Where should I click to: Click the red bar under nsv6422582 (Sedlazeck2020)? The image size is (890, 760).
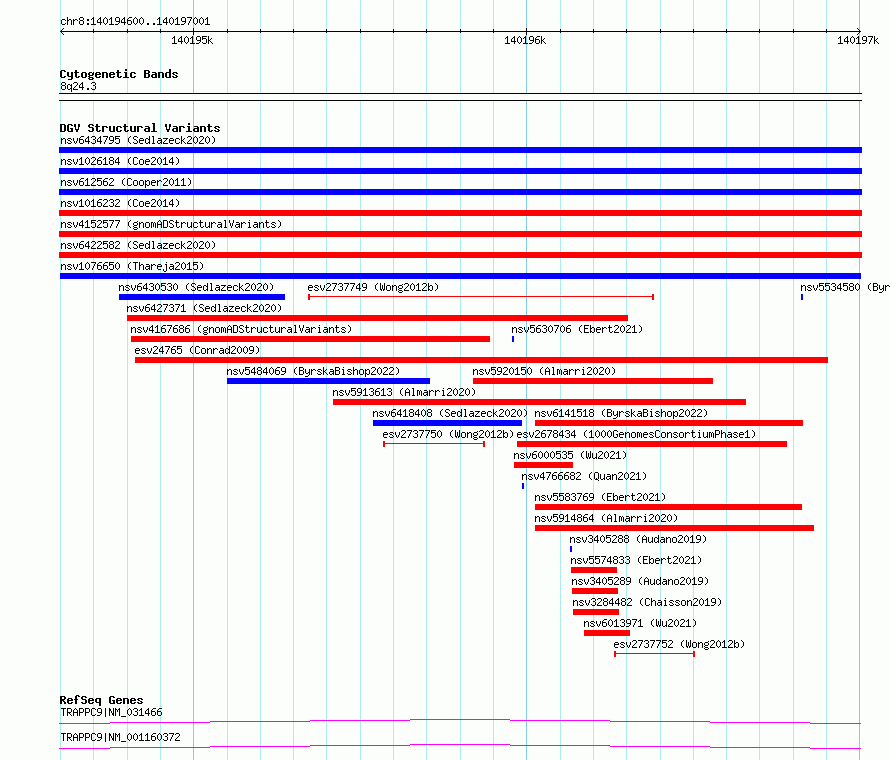[x=460, y=255]
